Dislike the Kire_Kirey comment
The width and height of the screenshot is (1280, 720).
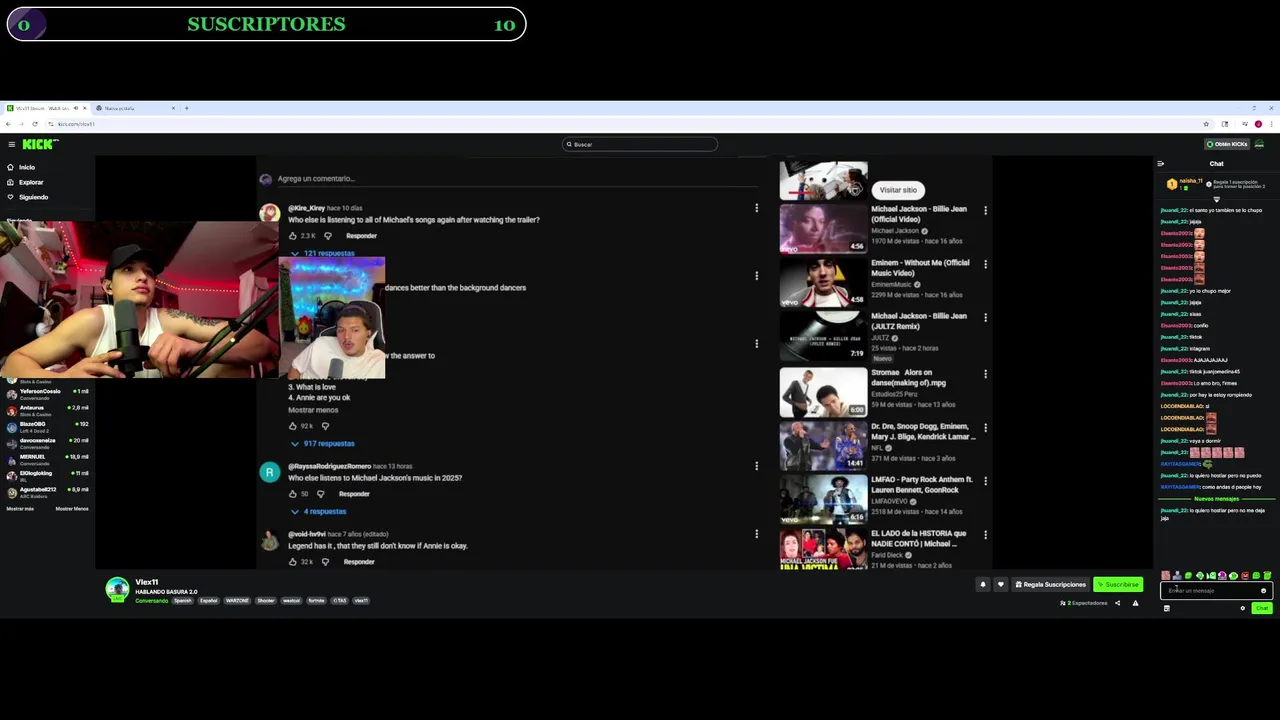327,236
